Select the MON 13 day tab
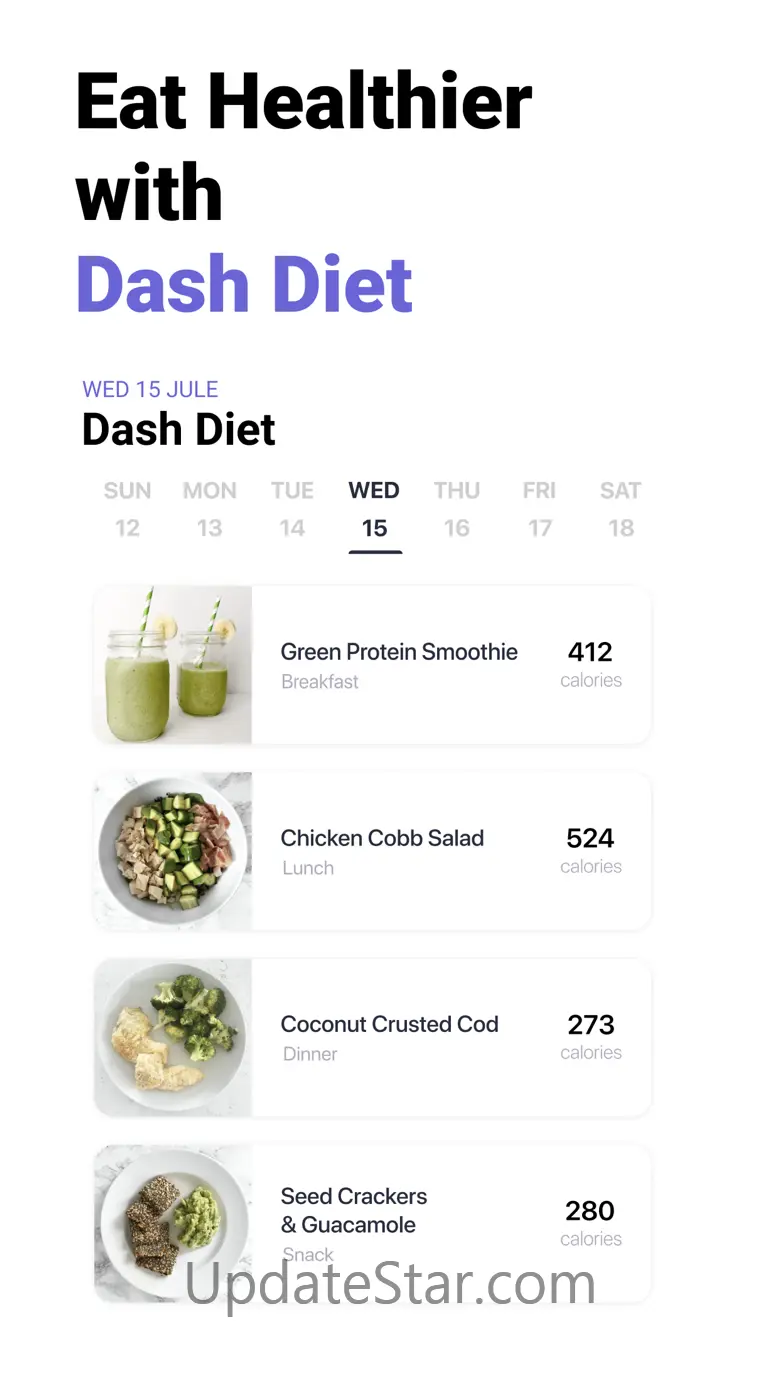This screenshot has height=1387, width=780. (209, 509)
